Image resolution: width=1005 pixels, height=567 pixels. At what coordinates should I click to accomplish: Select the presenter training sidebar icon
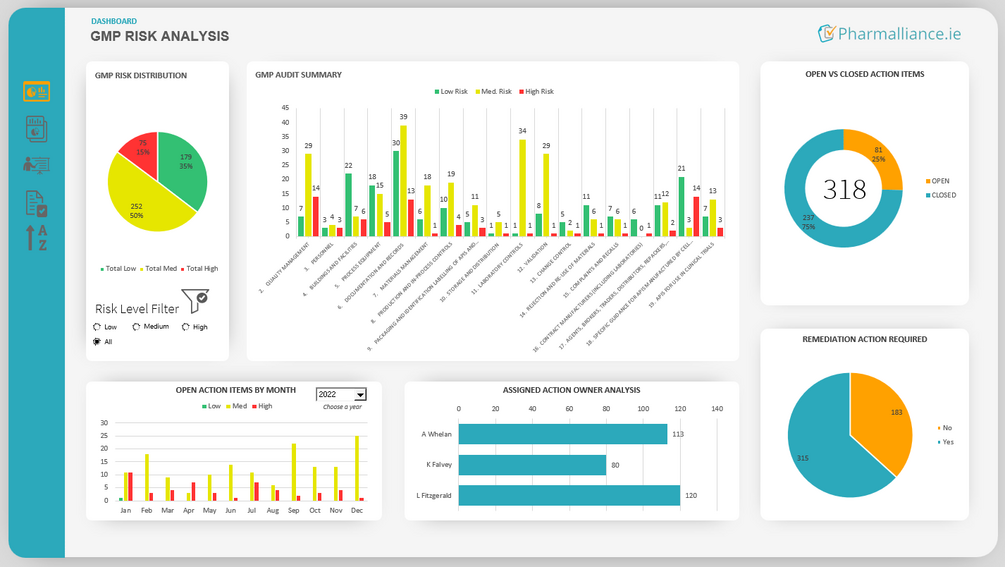[37, 165]
